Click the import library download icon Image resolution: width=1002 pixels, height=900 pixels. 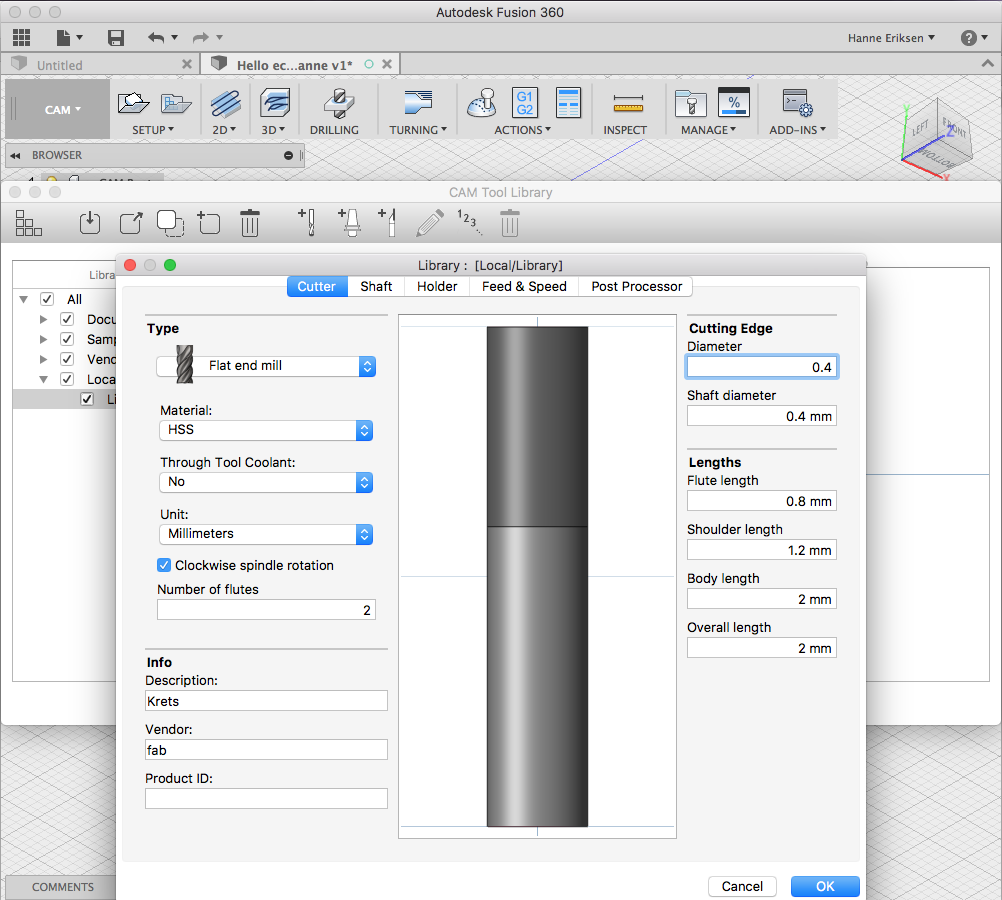tap(89, 223)
